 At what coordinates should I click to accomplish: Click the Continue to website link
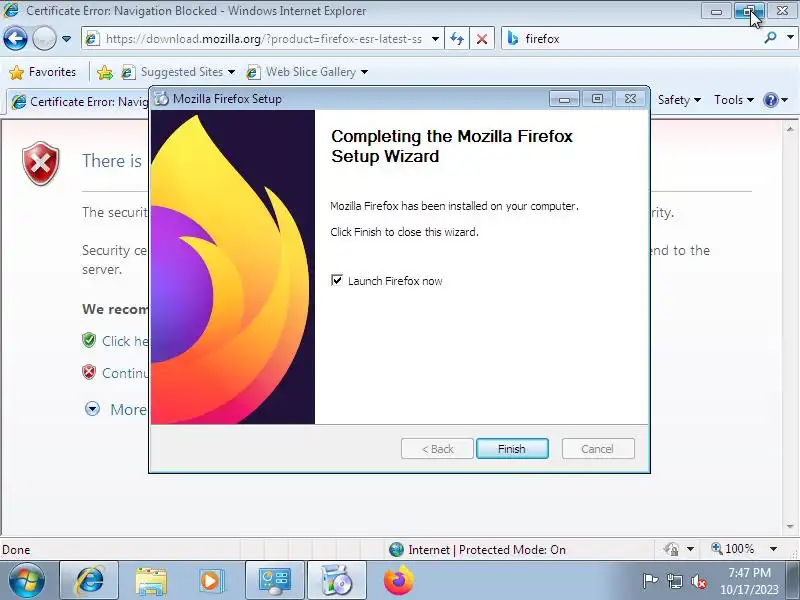(x=125, y=373)
